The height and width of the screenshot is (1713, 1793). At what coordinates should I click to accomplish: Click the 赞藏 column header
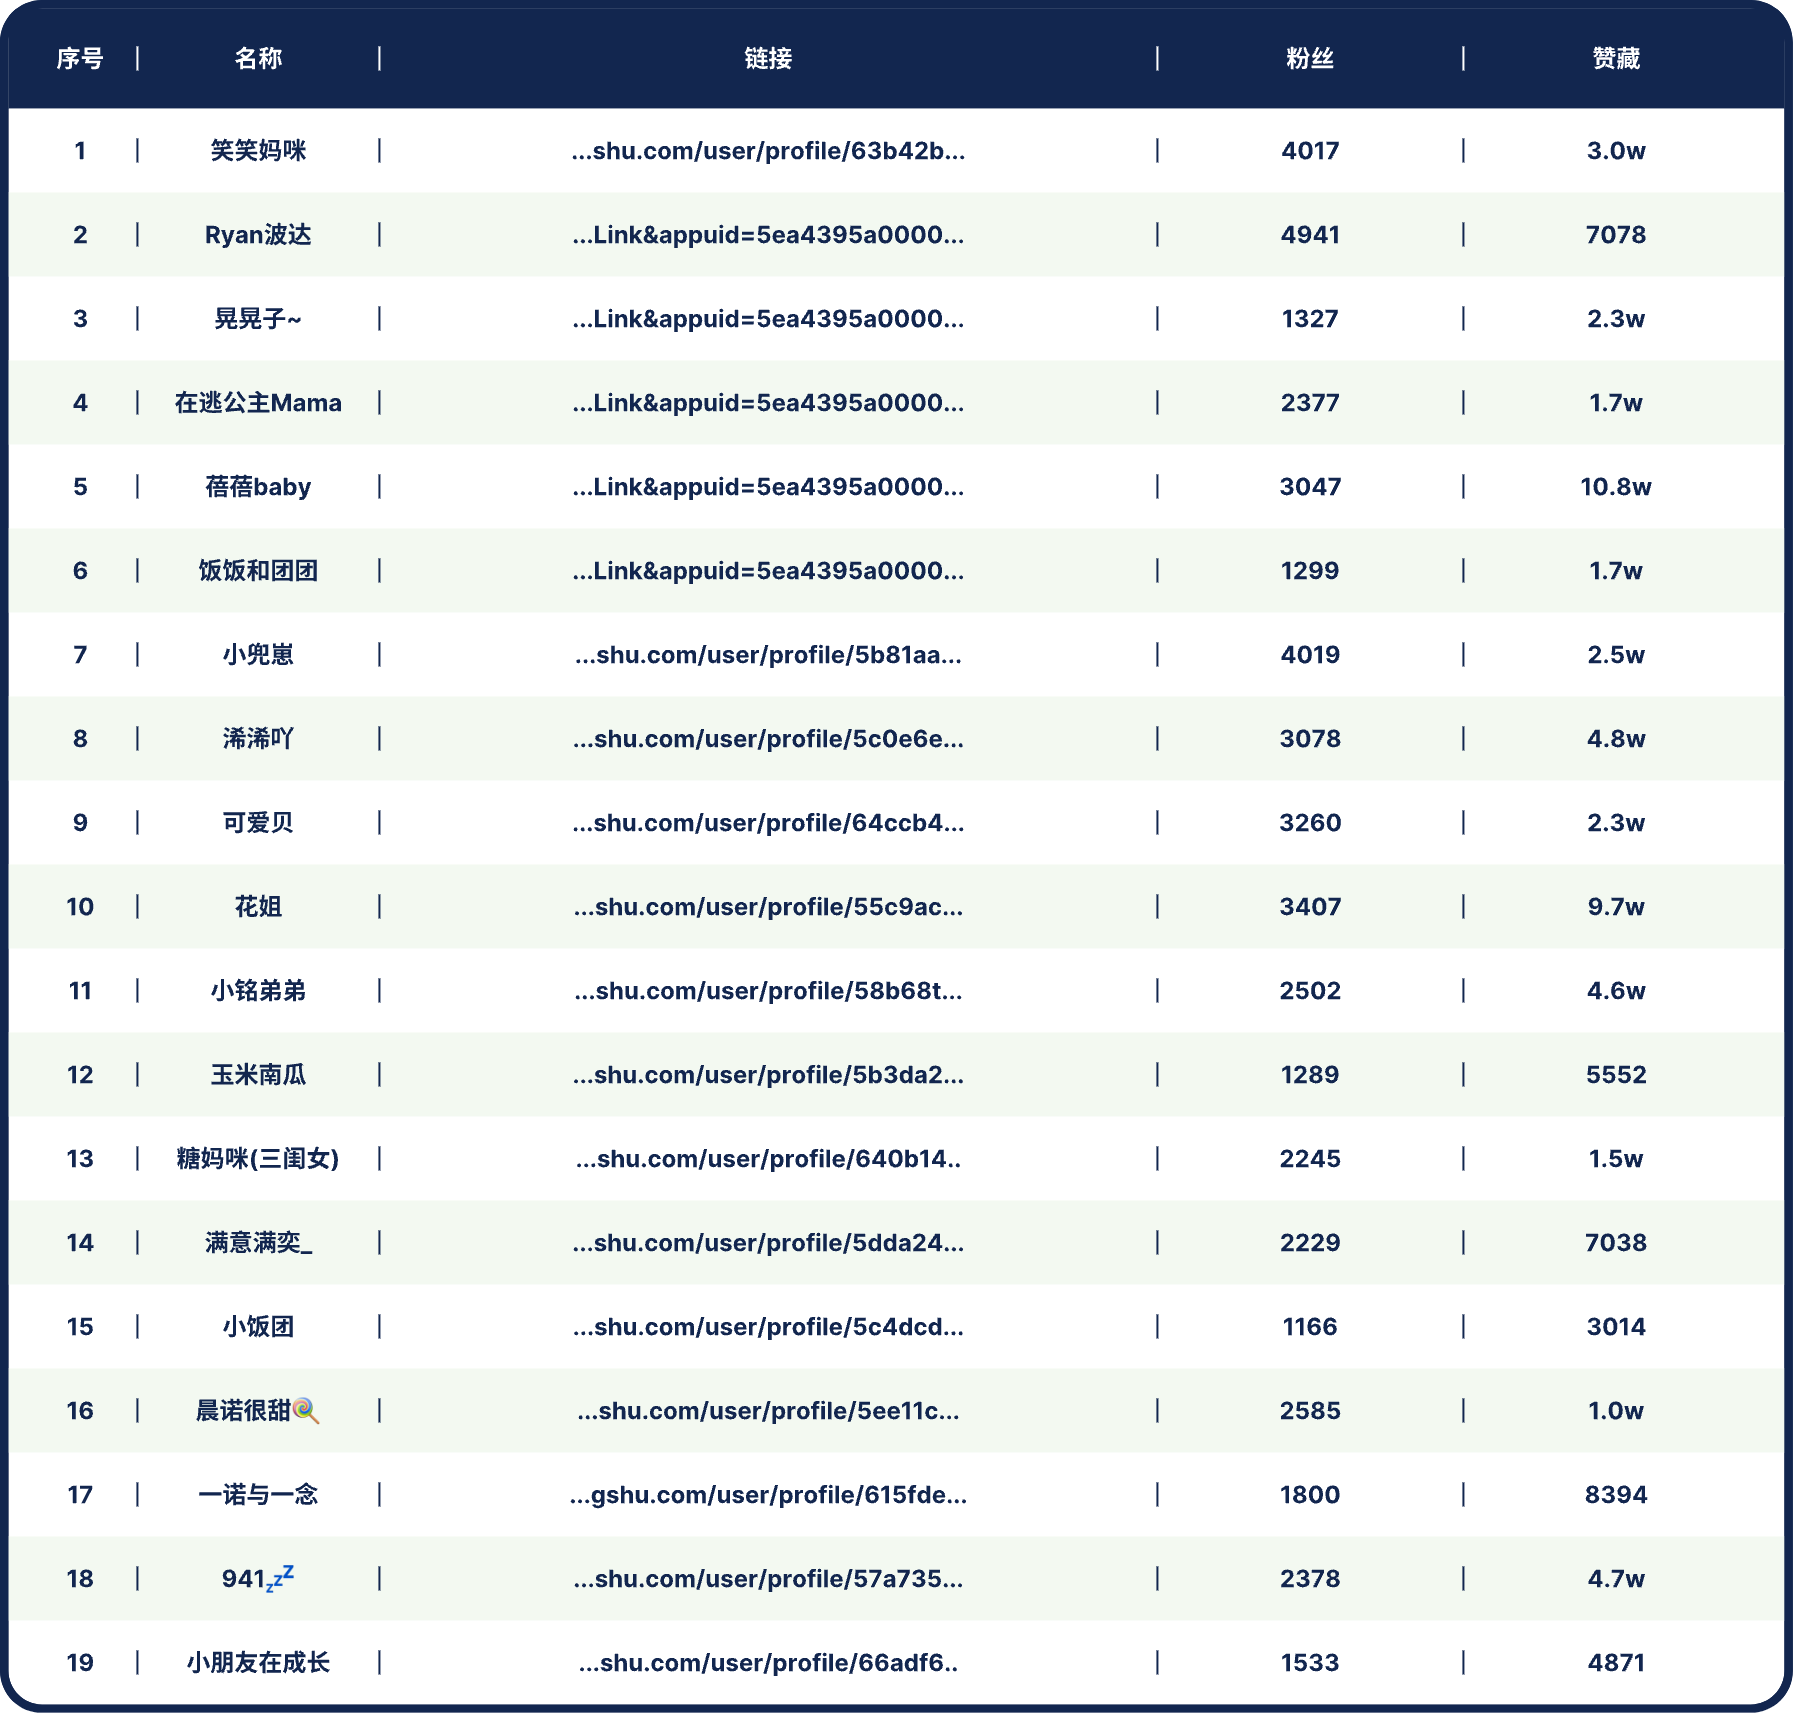[x=1616, y=59]
